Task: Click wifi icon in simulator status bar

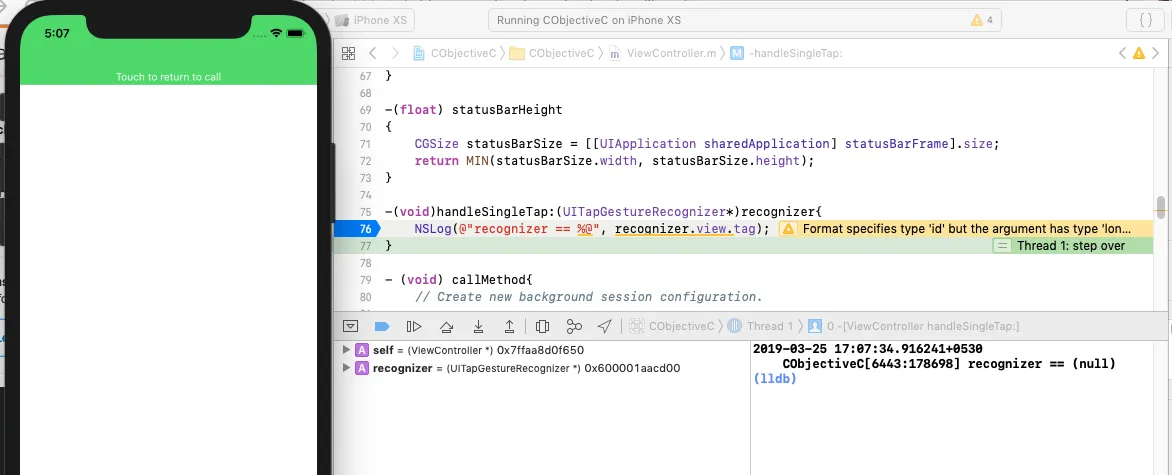Action: tap(276, 33)
